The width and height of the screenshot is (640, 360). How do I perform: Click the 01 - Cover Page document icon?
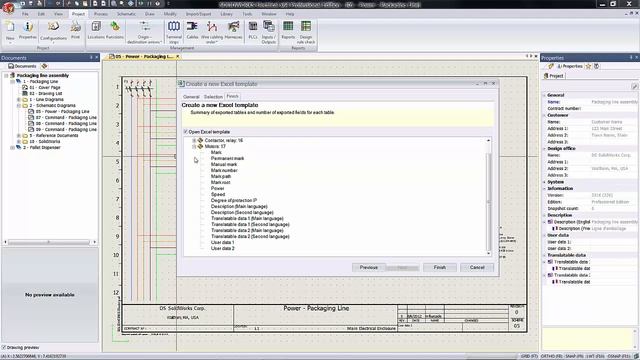click(x=25, y=87)
